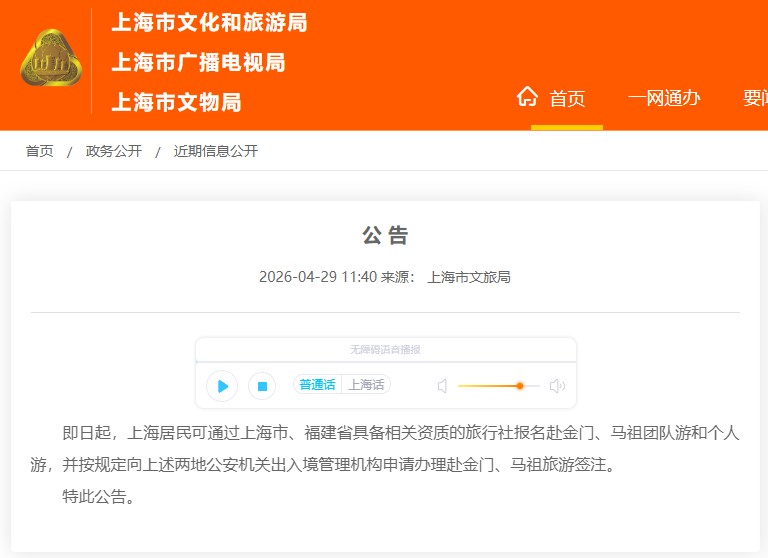The width and height of the screenshot is (768, 558).
Task: Play the accessible audio broadcast
Action: pos(222,386)
